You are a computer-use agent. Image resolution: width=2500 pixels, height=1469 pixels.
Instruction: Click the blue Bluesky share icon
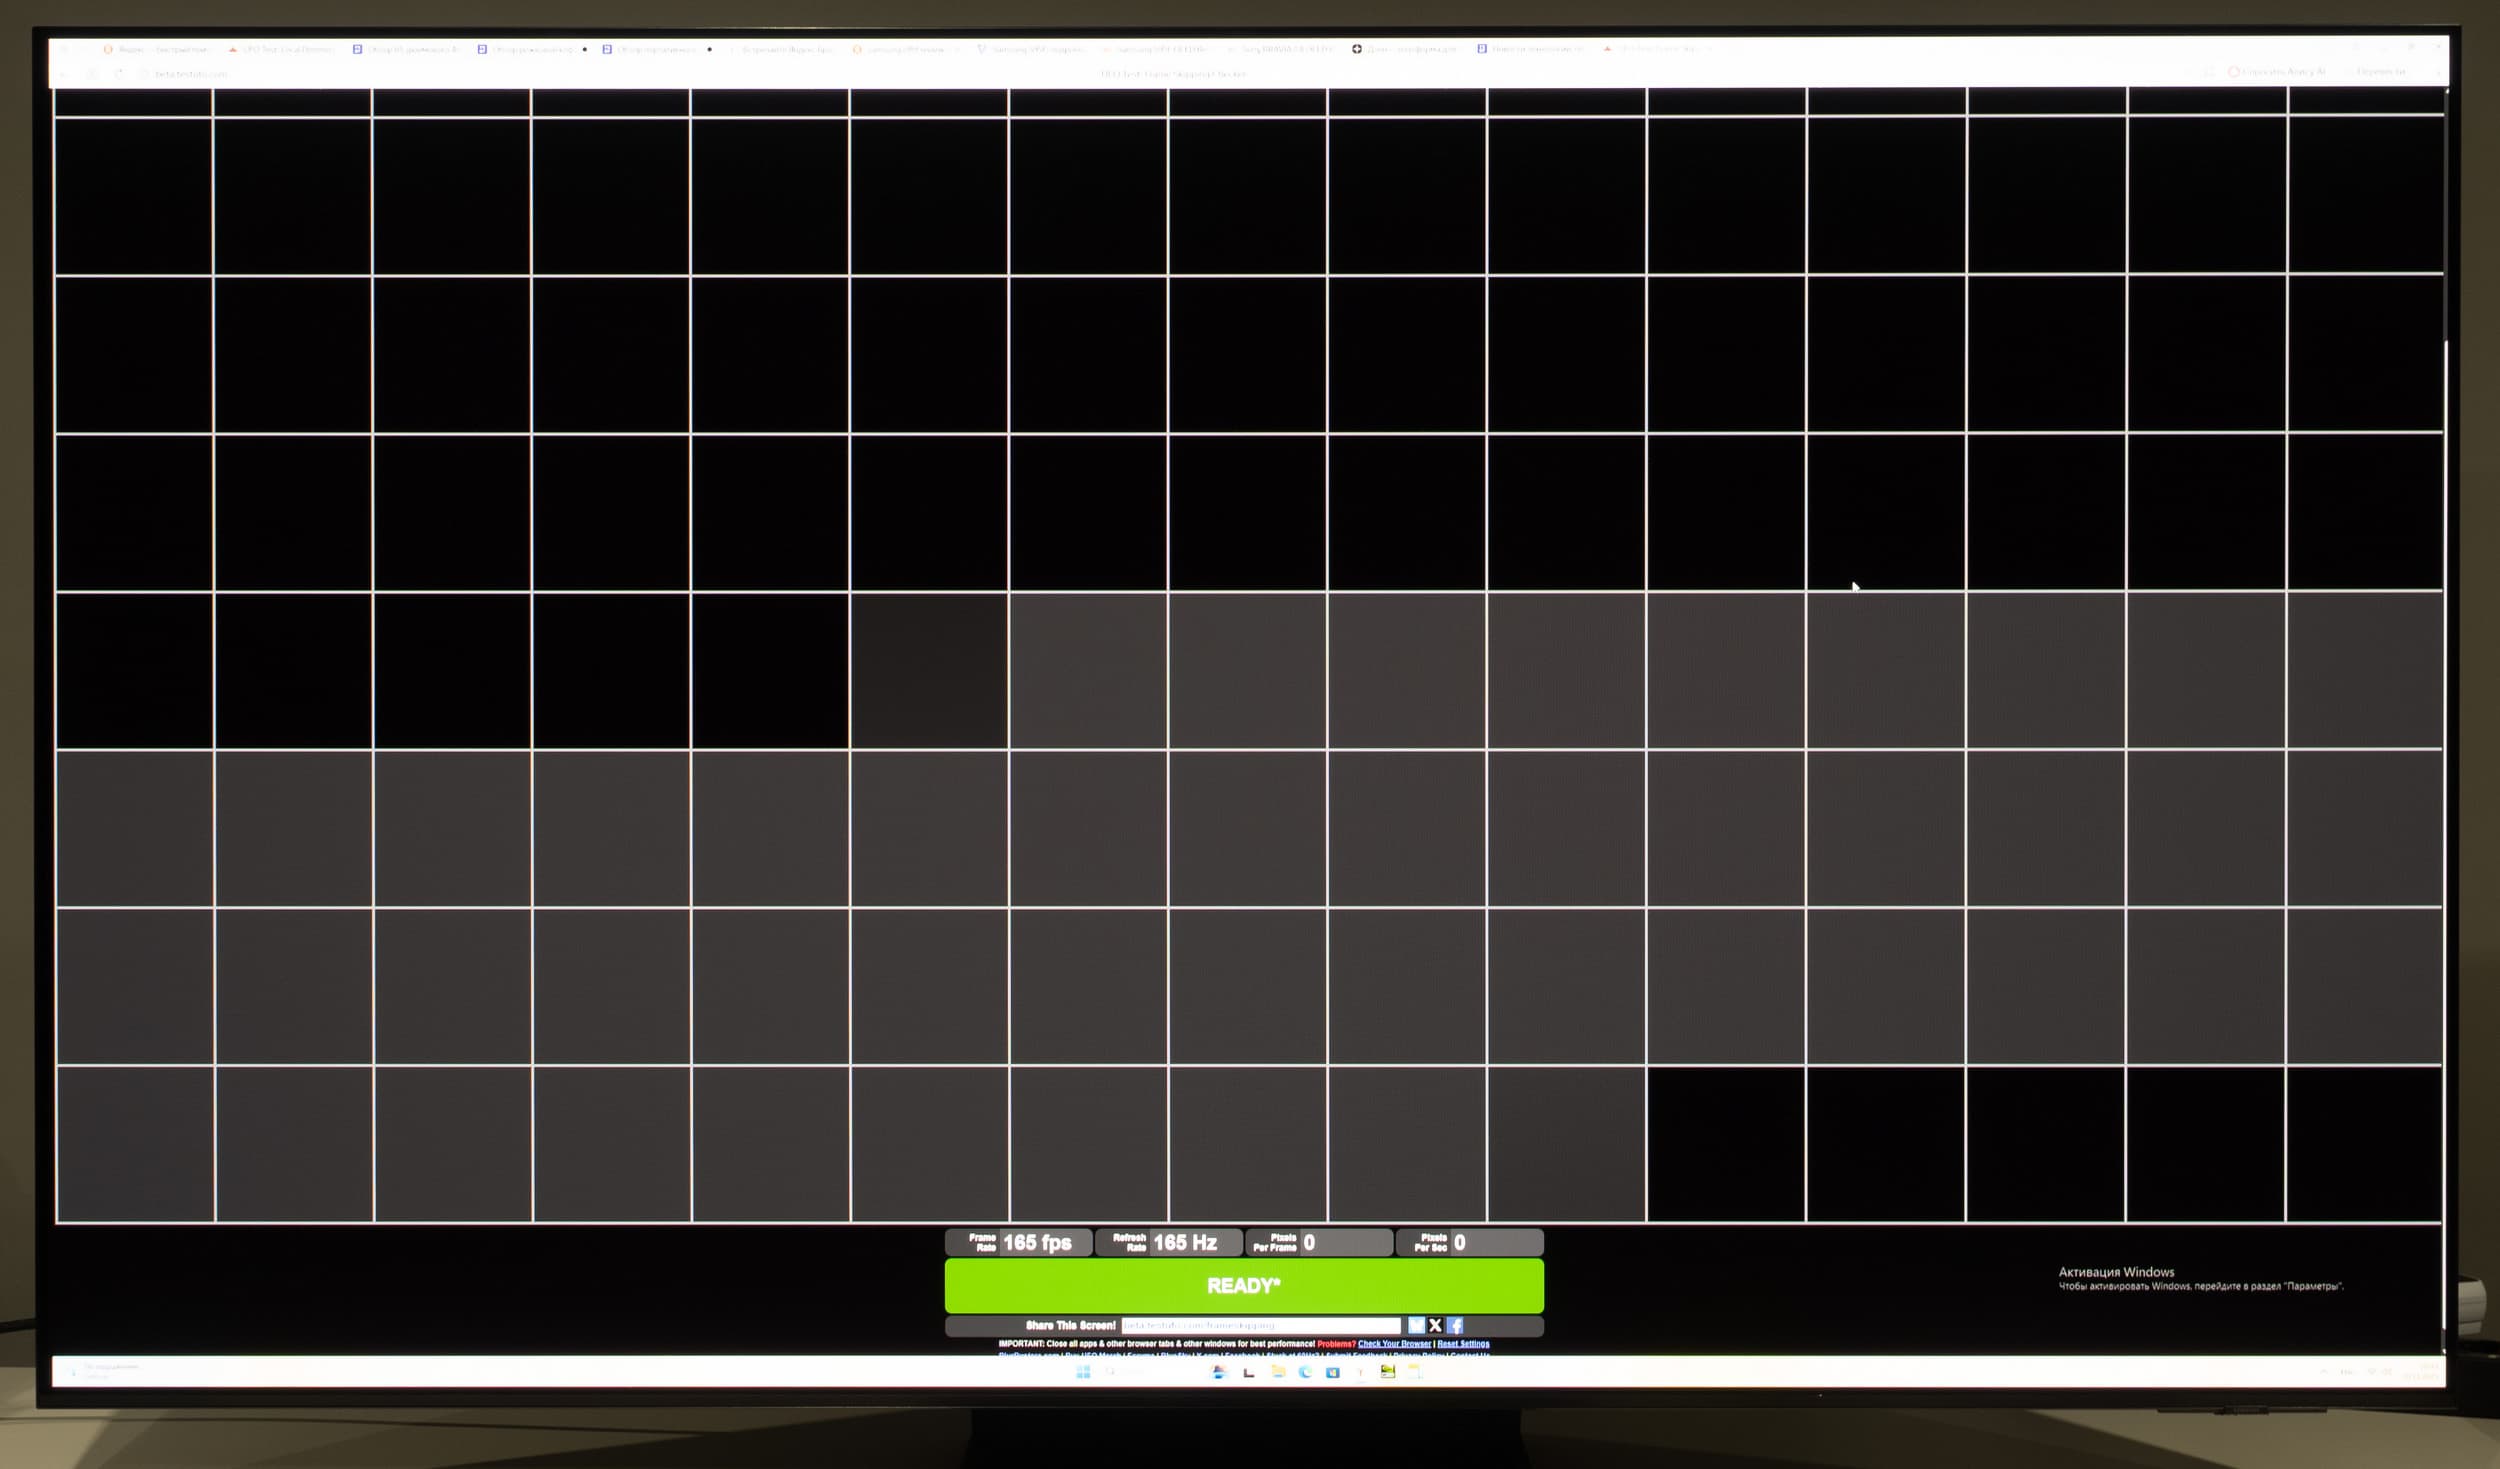1416,1325
